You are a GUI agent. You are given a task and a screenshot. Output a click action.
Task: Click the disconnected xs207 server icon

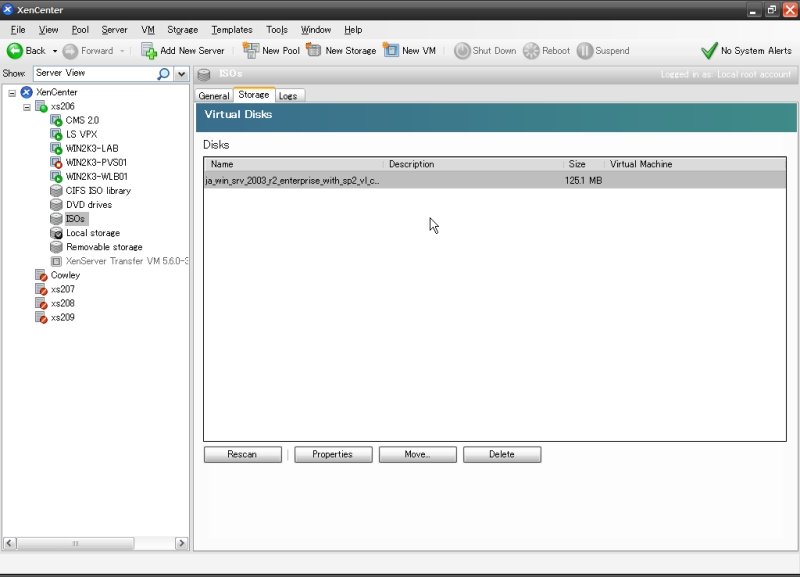(x=41, y=289)
